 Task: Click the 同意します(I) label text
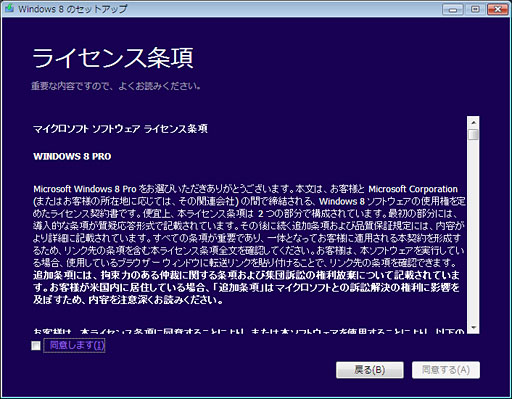click(x=77, y=345)
